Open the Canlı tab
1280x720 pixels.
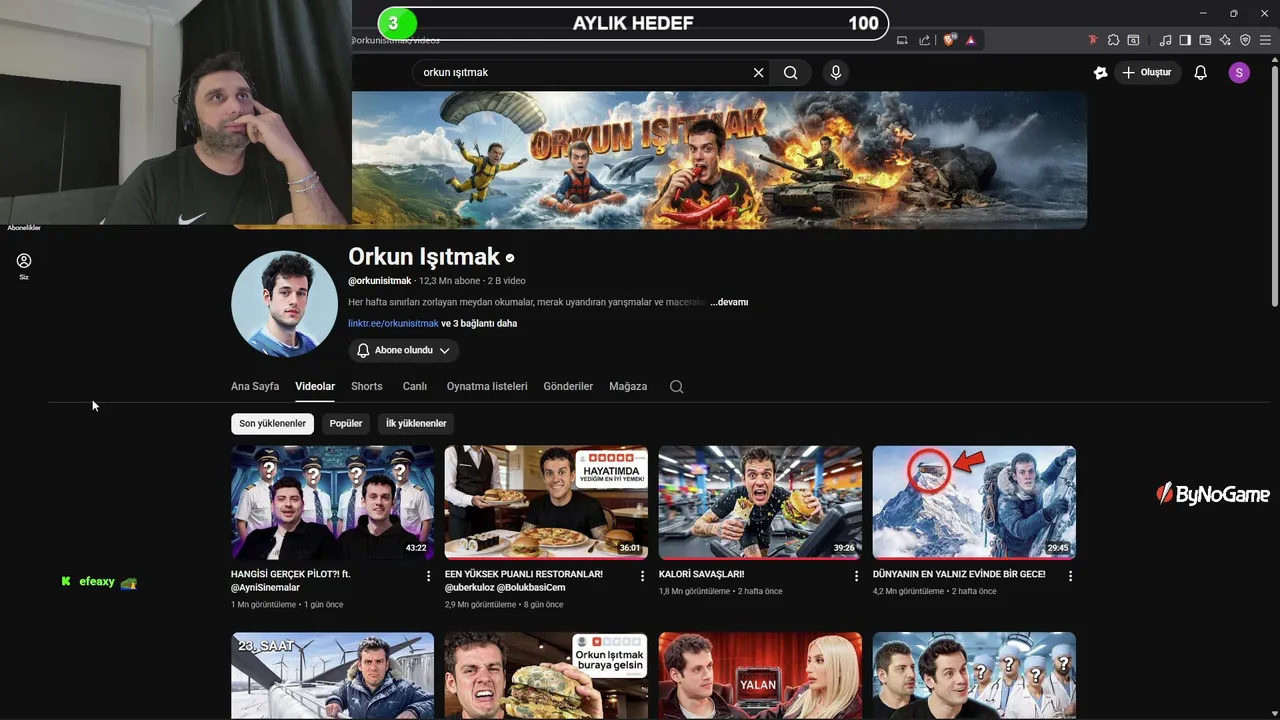pyautogui.click(x=415, y=386)
